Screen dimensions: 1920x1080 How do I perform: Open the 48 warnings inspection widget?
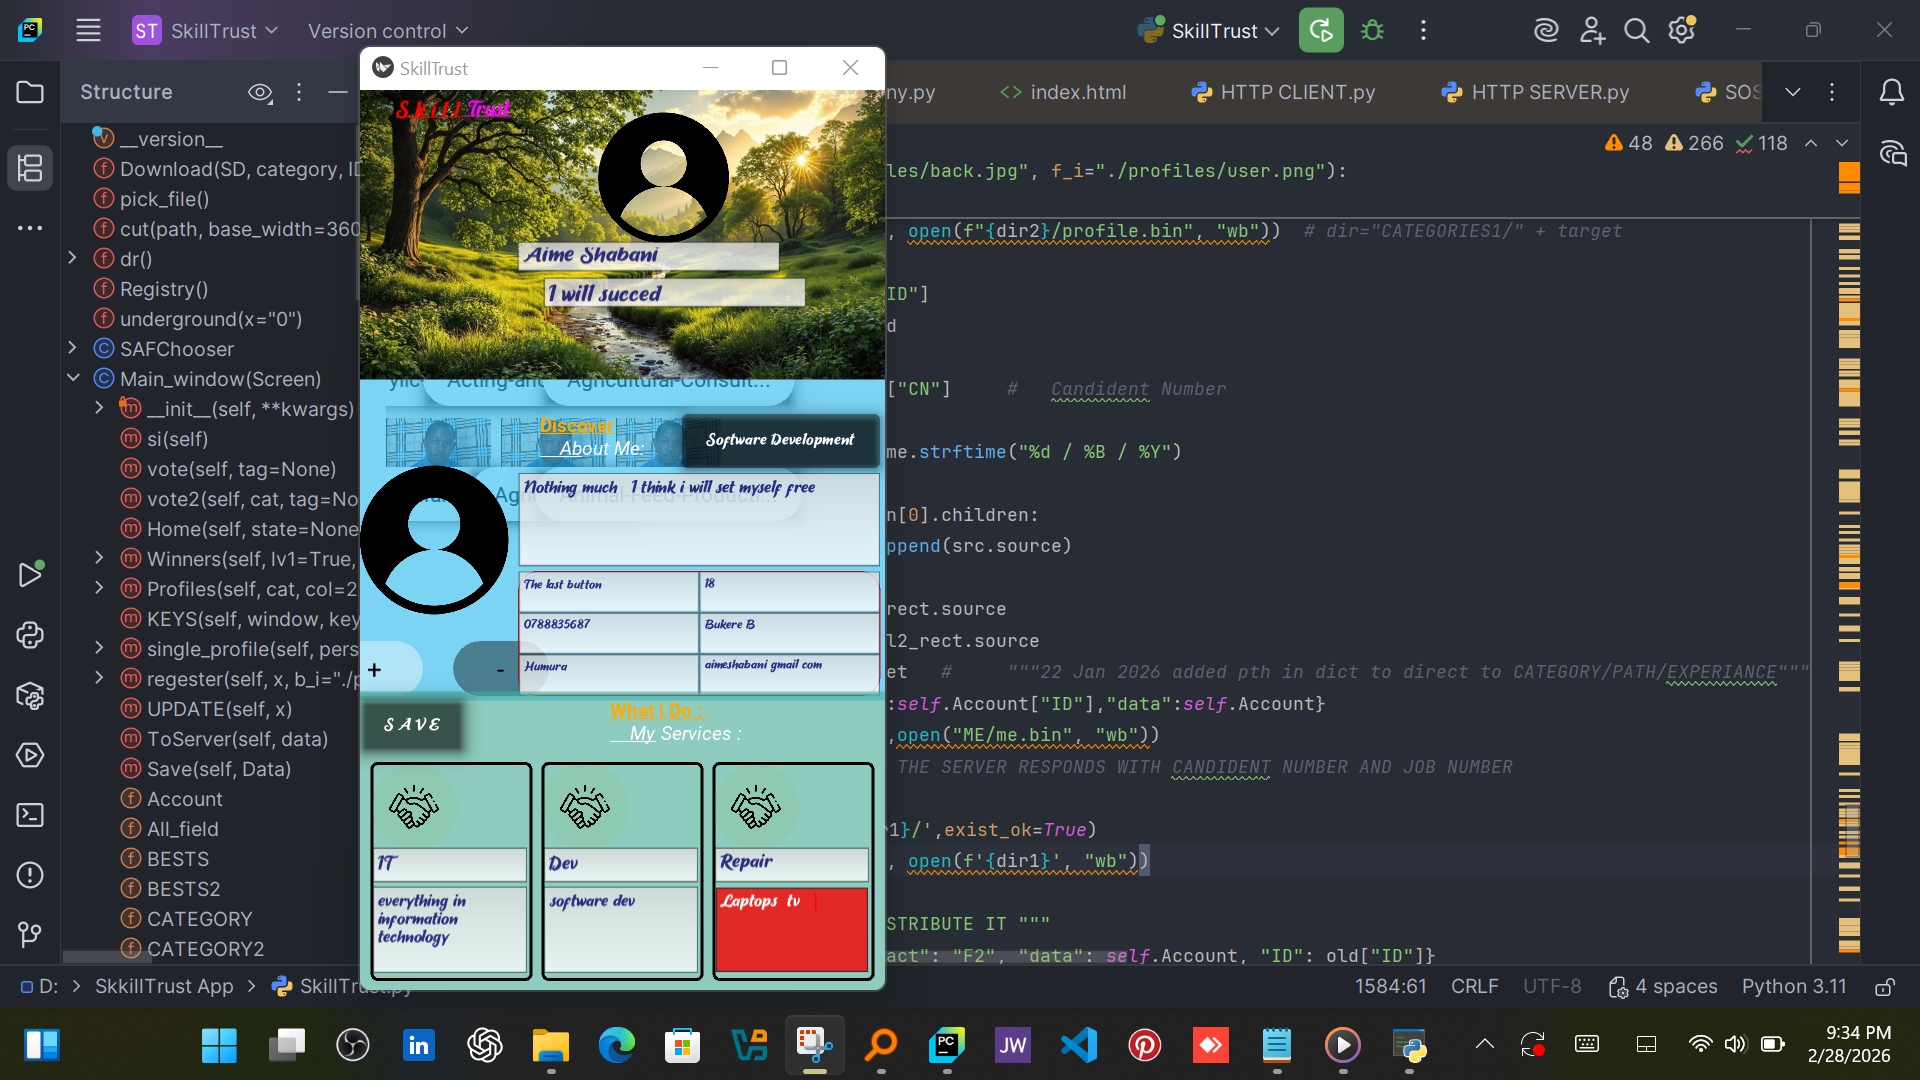coord(1628,143)
